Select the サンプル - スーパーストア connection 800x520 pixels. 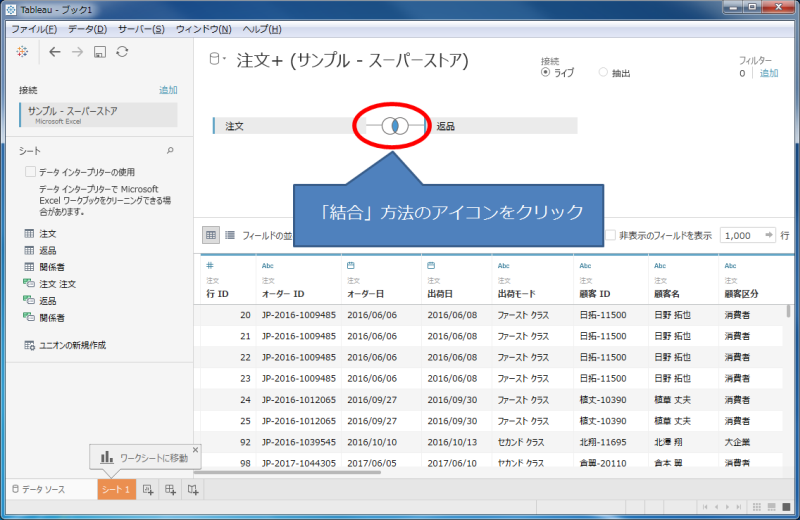(x=98, y=115)
